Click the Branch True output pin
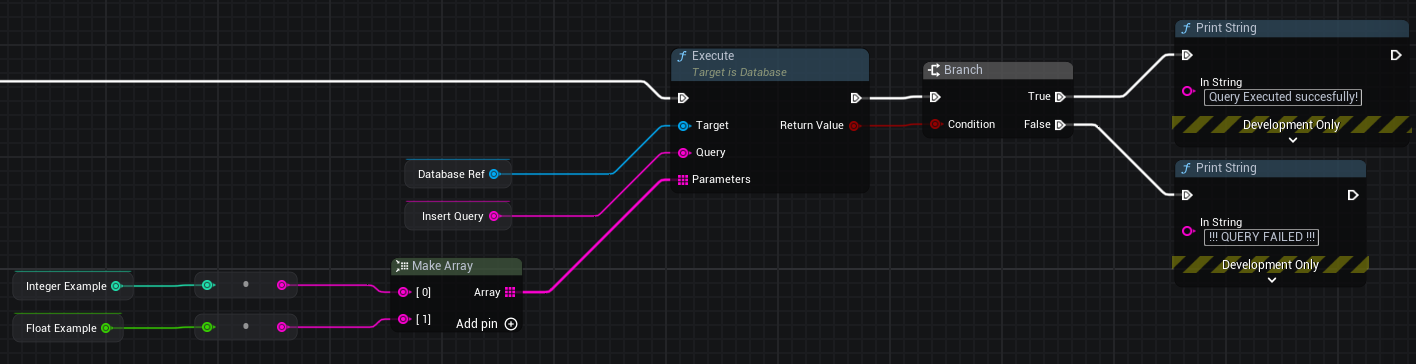 pos(1060,97)
